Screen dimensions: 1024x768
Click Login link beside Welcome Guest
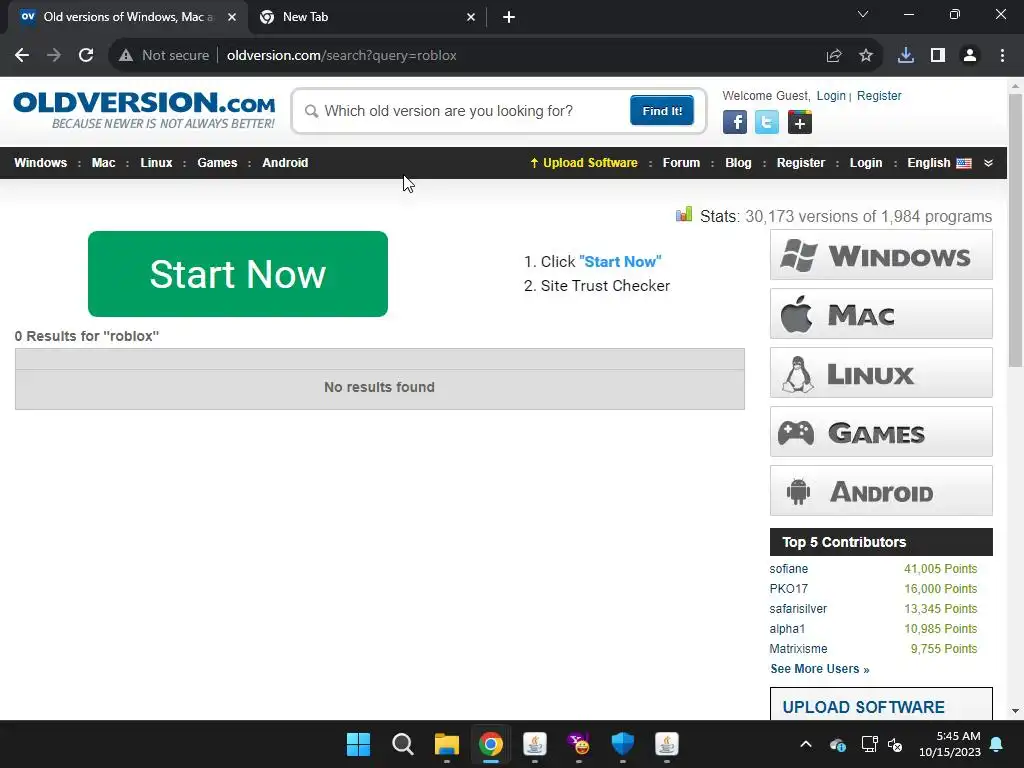pyautogui.click(x=831, y=95)
